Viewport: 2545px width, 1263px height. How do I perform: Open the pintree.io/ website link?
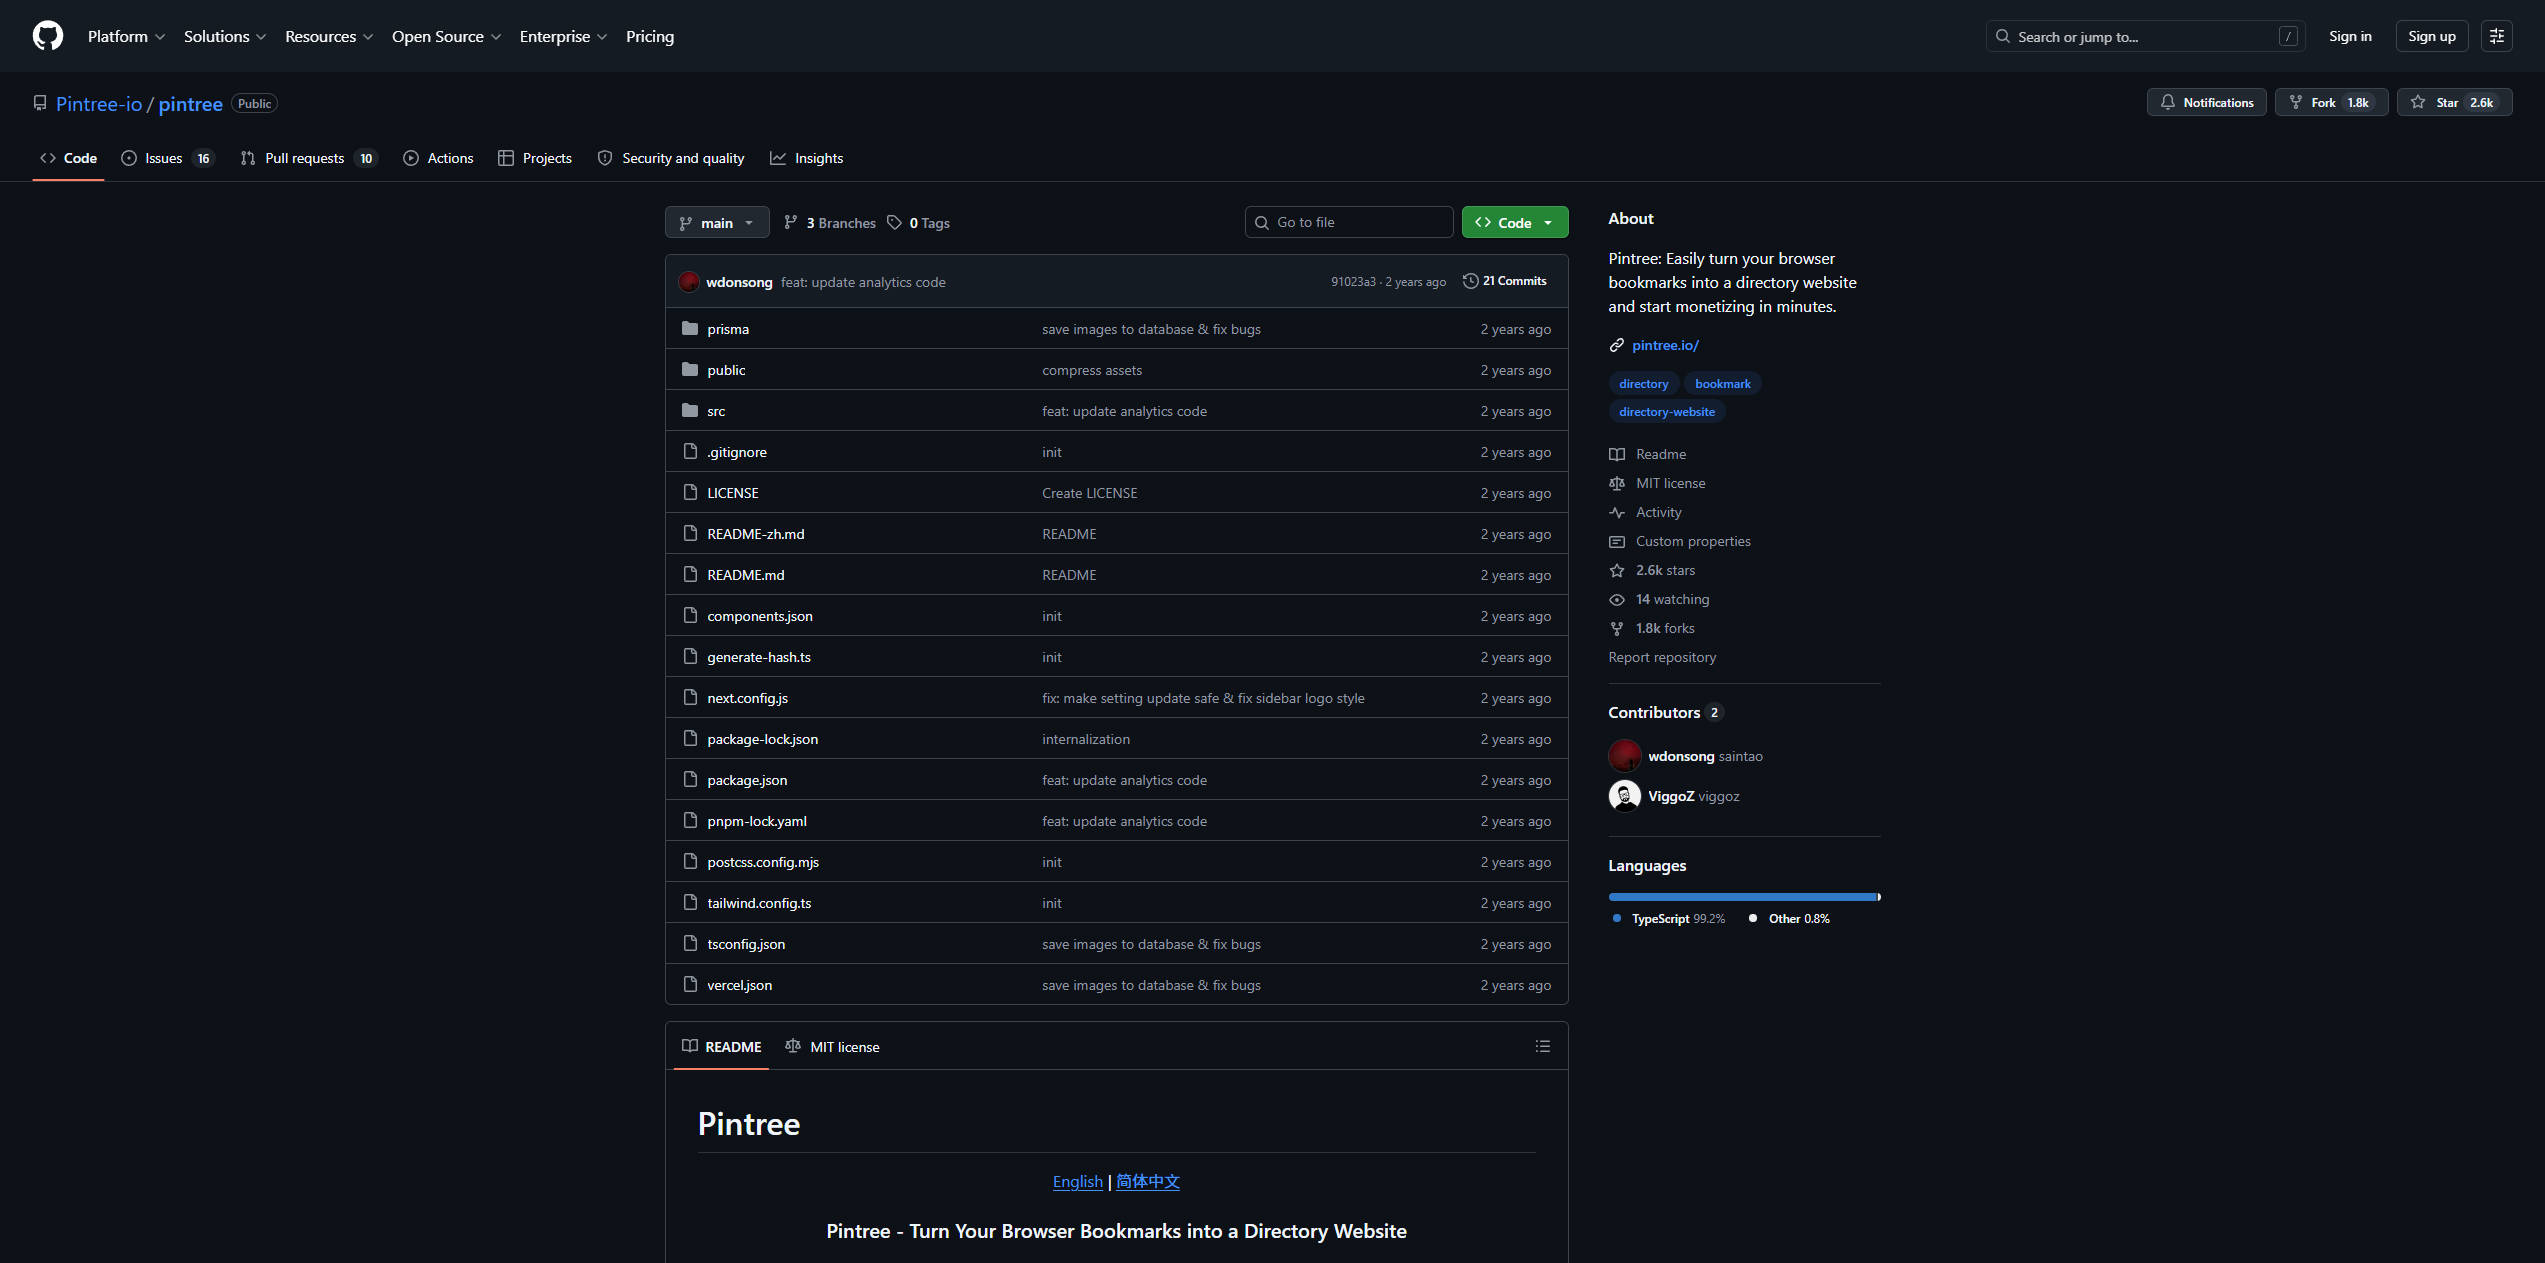click(1665, 345)
